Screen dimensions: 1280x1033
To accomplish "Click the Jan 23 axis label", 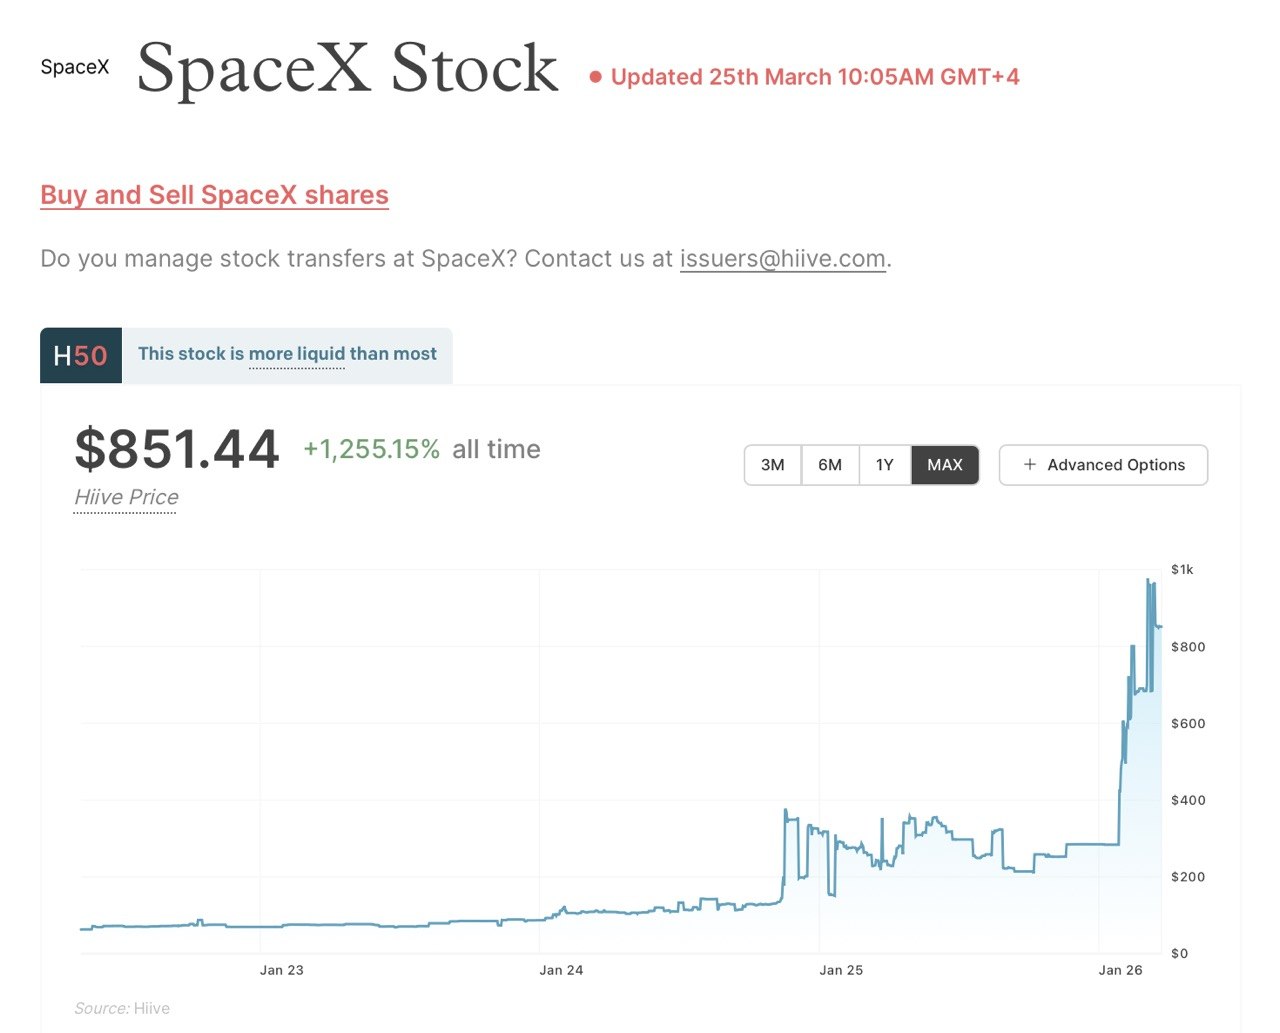I will coord(281,970).
